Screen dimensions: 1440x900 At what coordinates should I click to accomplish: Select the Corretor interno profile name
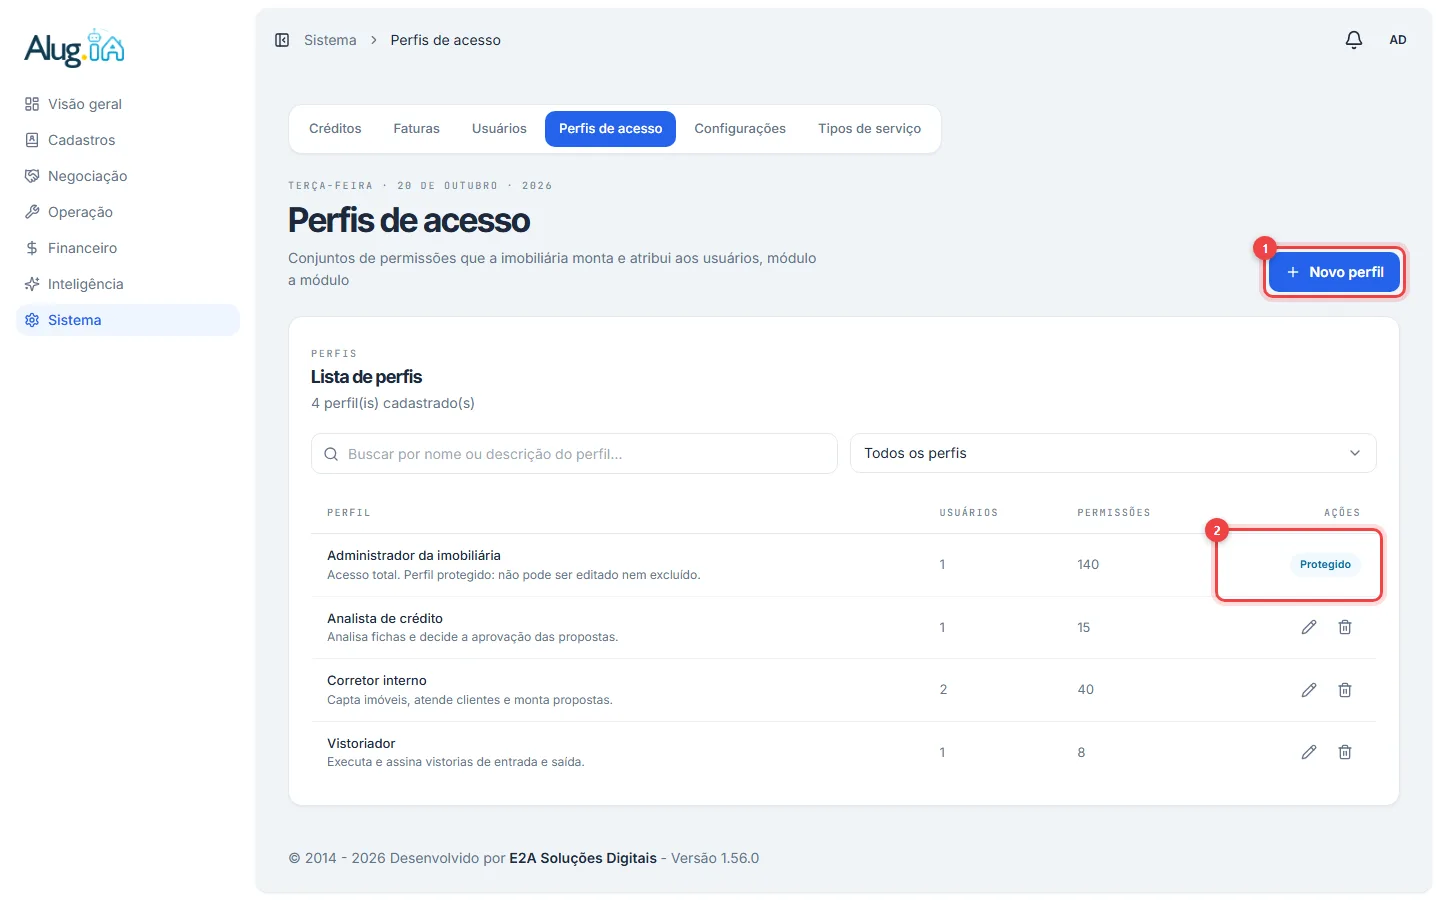[377, 680]
